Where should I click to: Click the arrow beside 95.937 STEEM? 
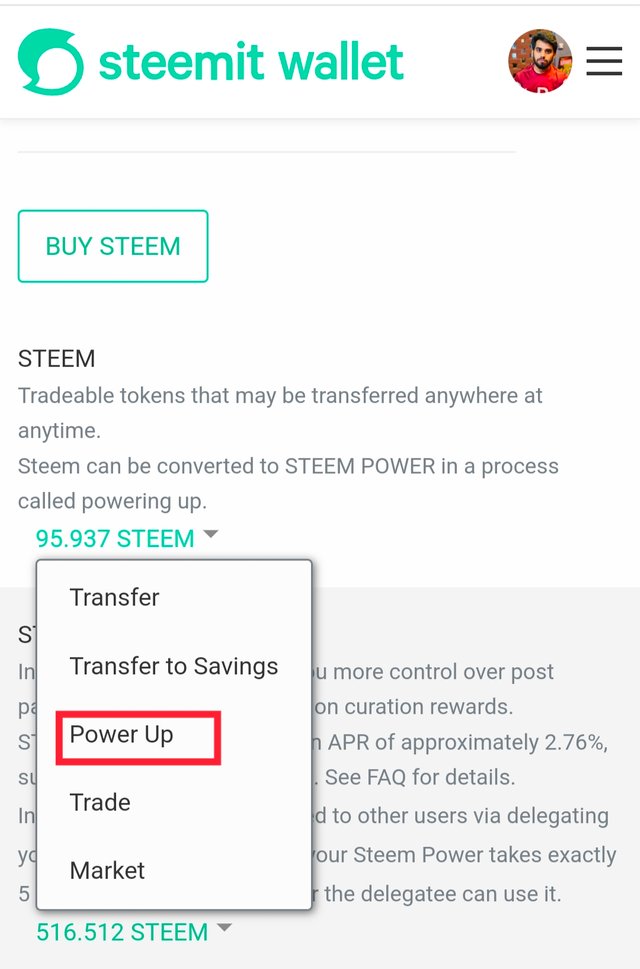210,535
